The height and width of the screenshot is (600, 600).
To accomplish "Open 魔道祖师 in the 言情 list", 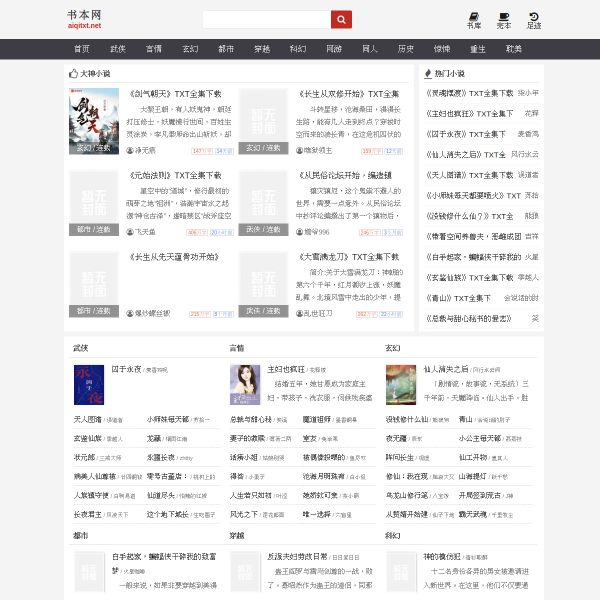I will pyautogui.click(x=316, y=419).
